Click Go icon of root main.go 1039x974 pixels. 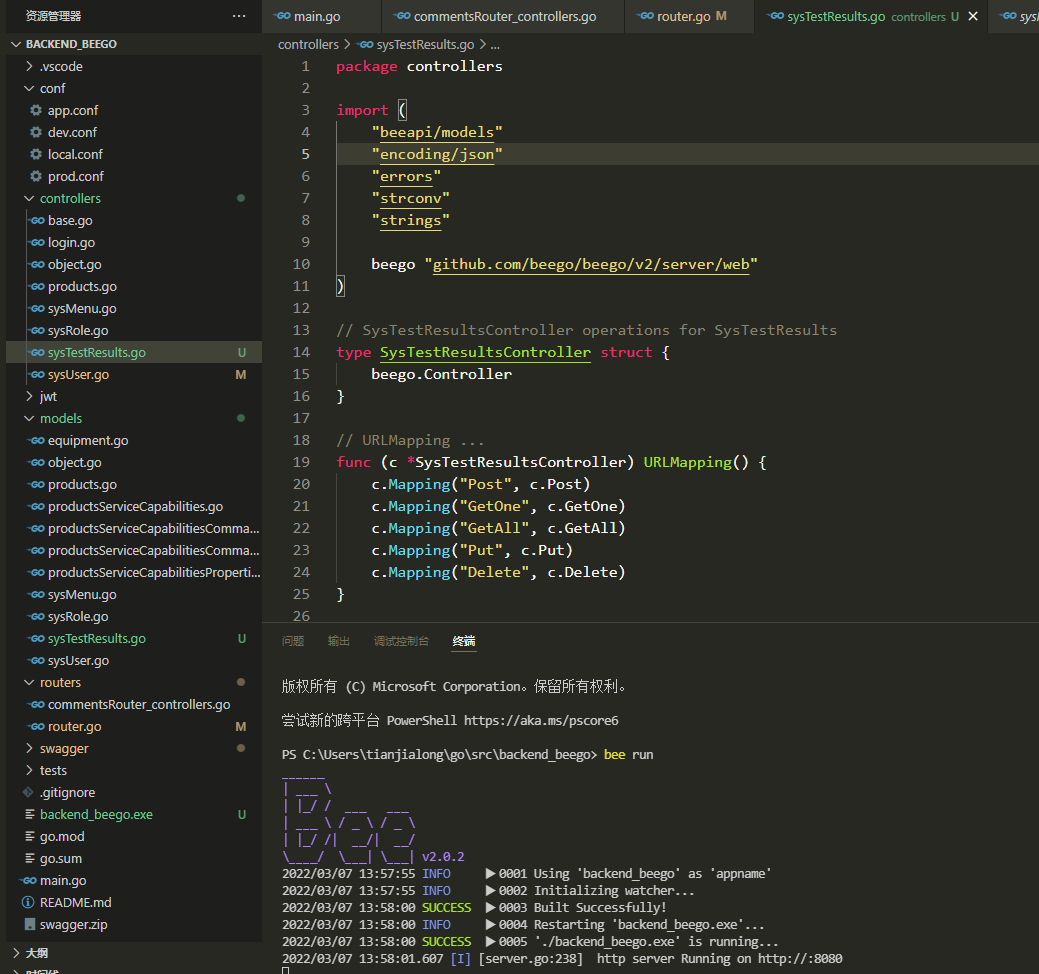click(29, 881)
